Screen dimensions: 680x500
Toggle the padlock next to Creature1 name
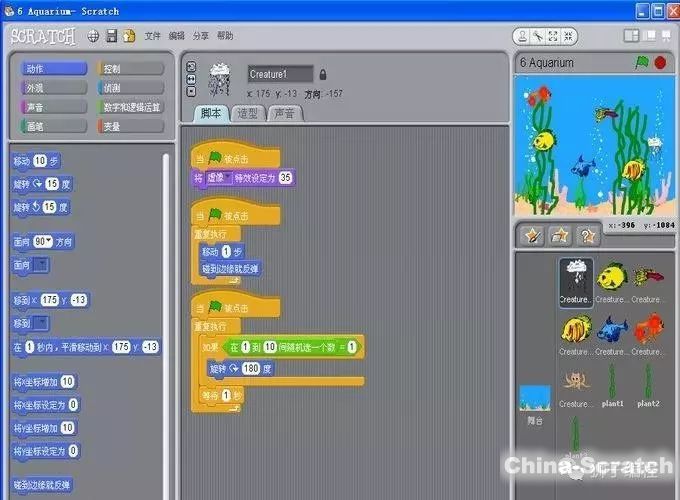[x=323, y=74]
